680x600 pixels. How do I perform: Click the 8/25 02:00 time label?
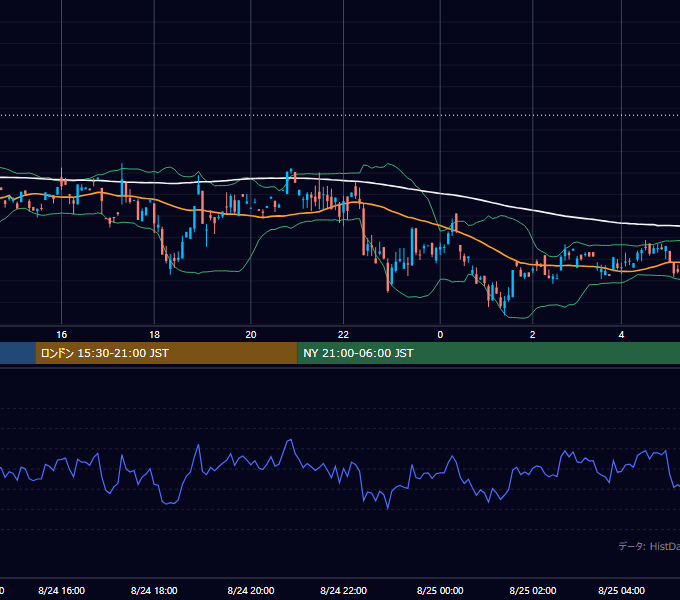tap(533, 590)
